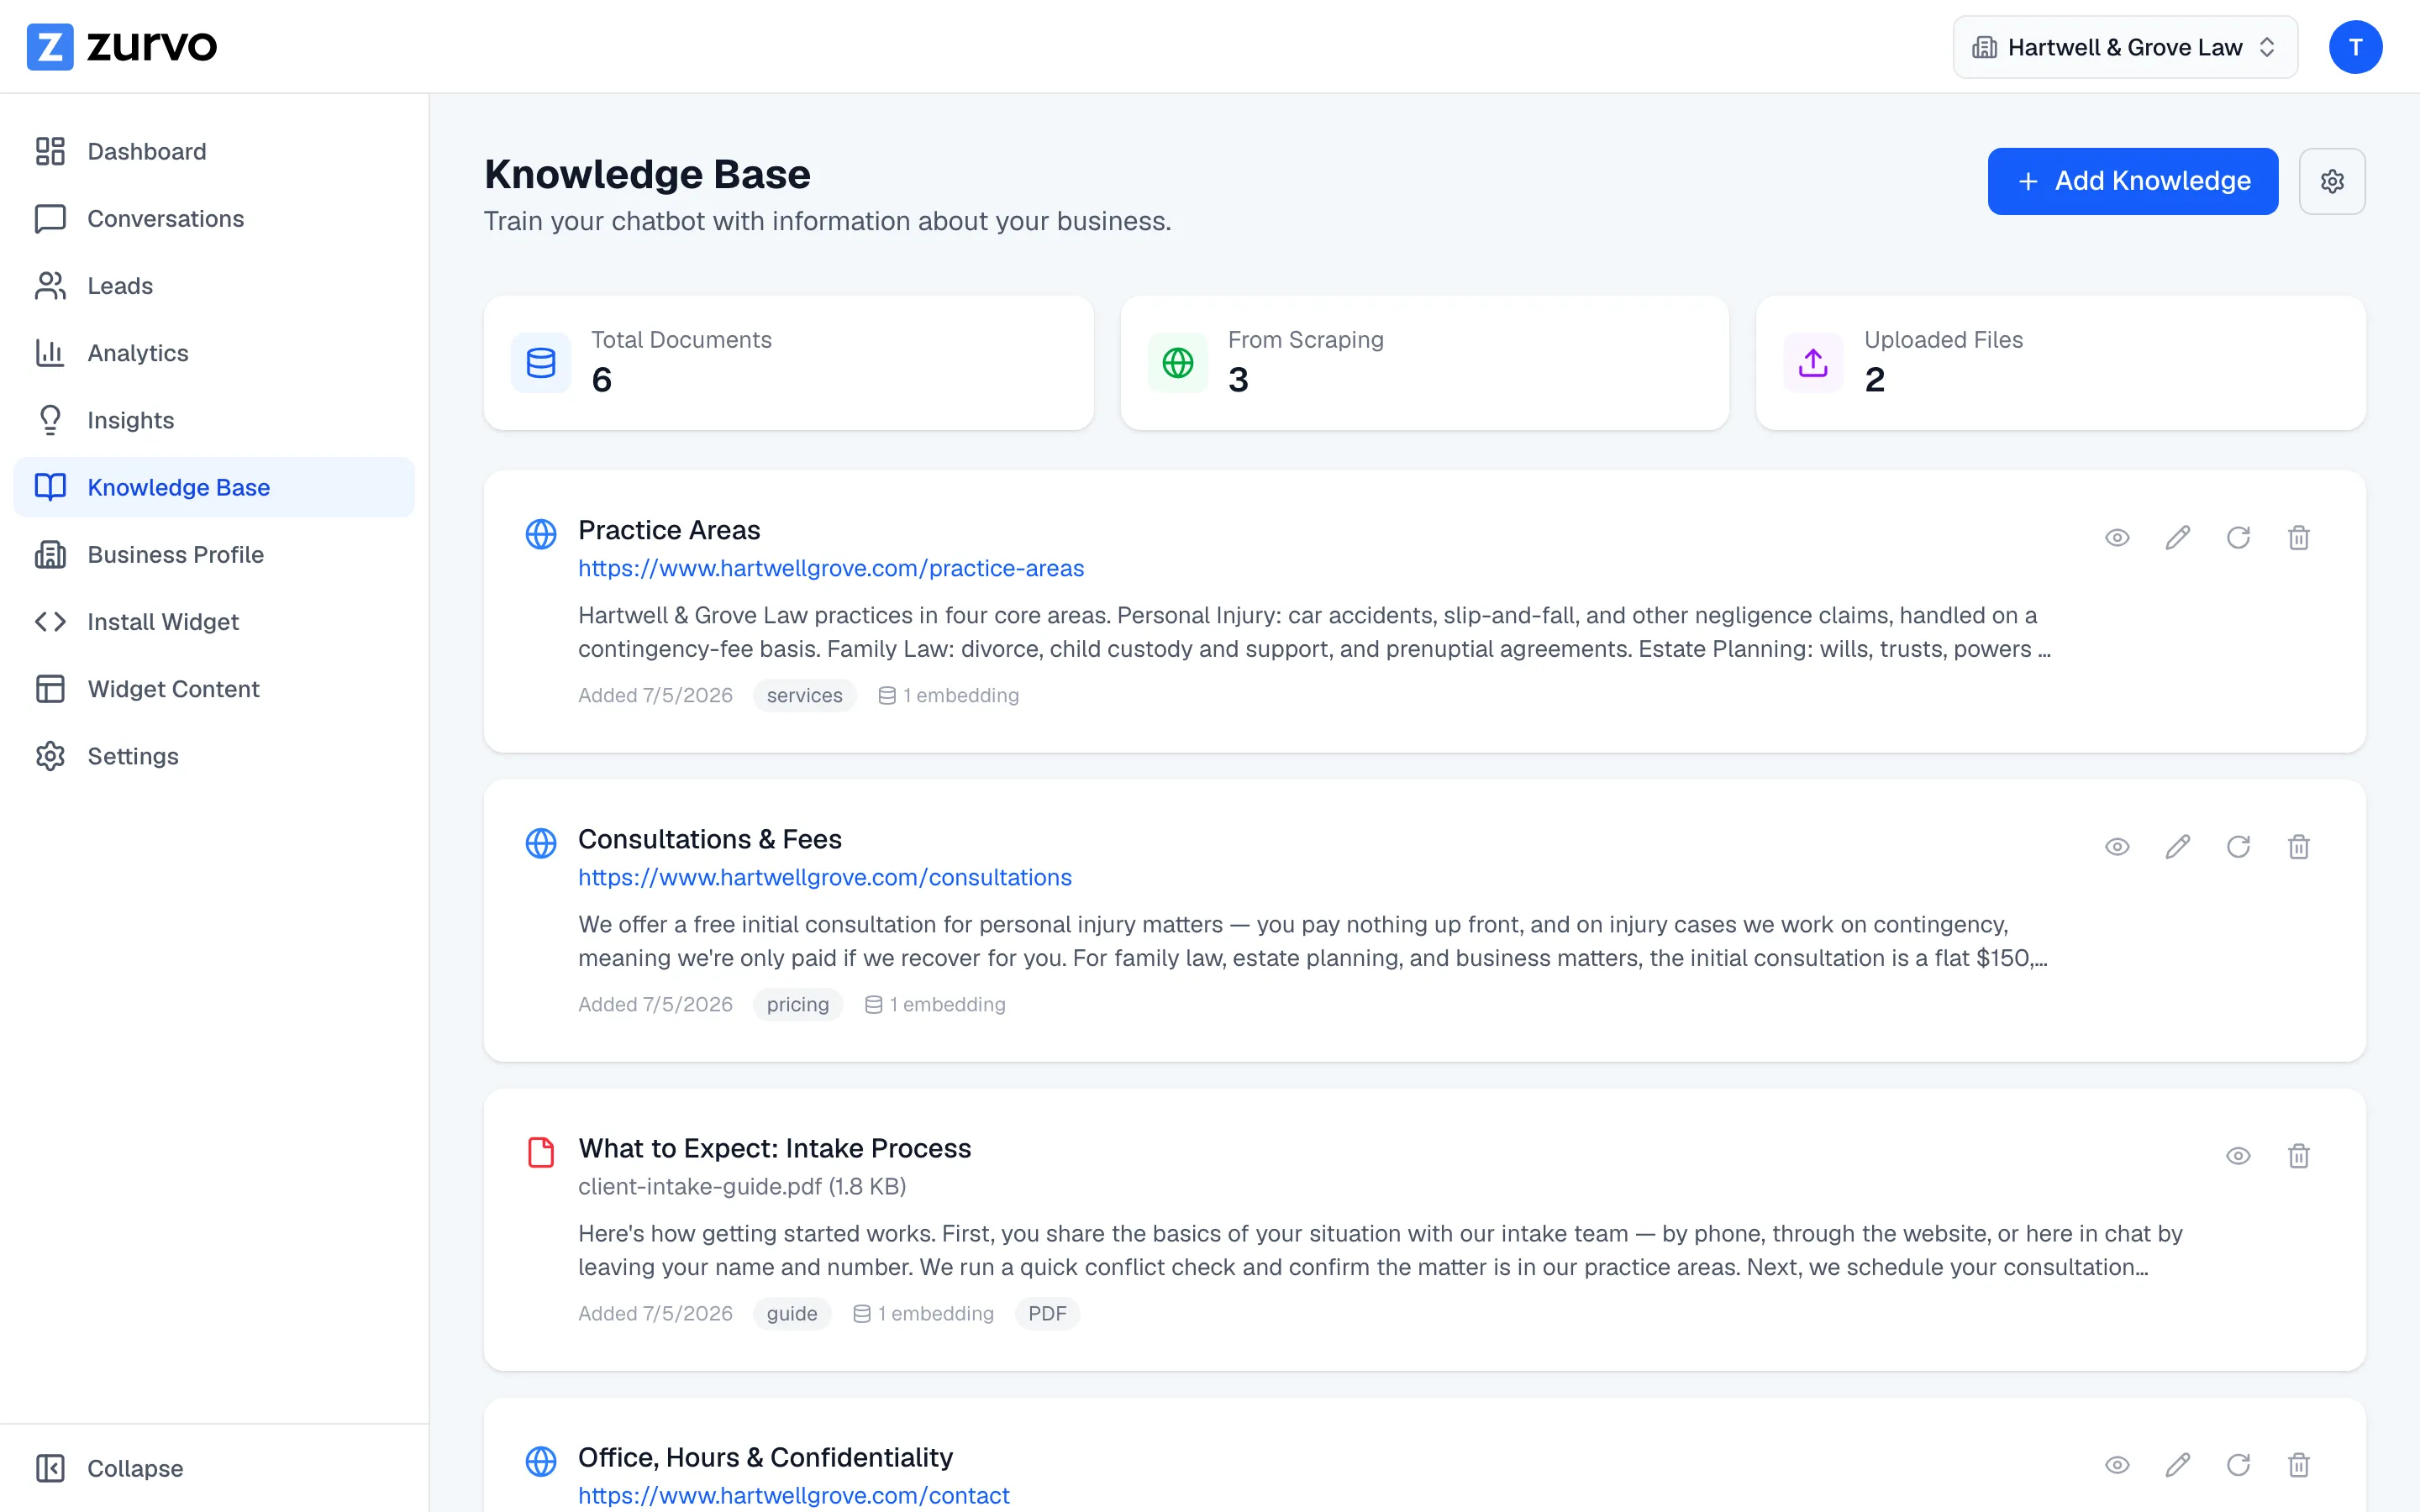2420x1512 pixels.
Task: Edit the Consultations & Fees entry
Action: click(x=2178, y=847)
